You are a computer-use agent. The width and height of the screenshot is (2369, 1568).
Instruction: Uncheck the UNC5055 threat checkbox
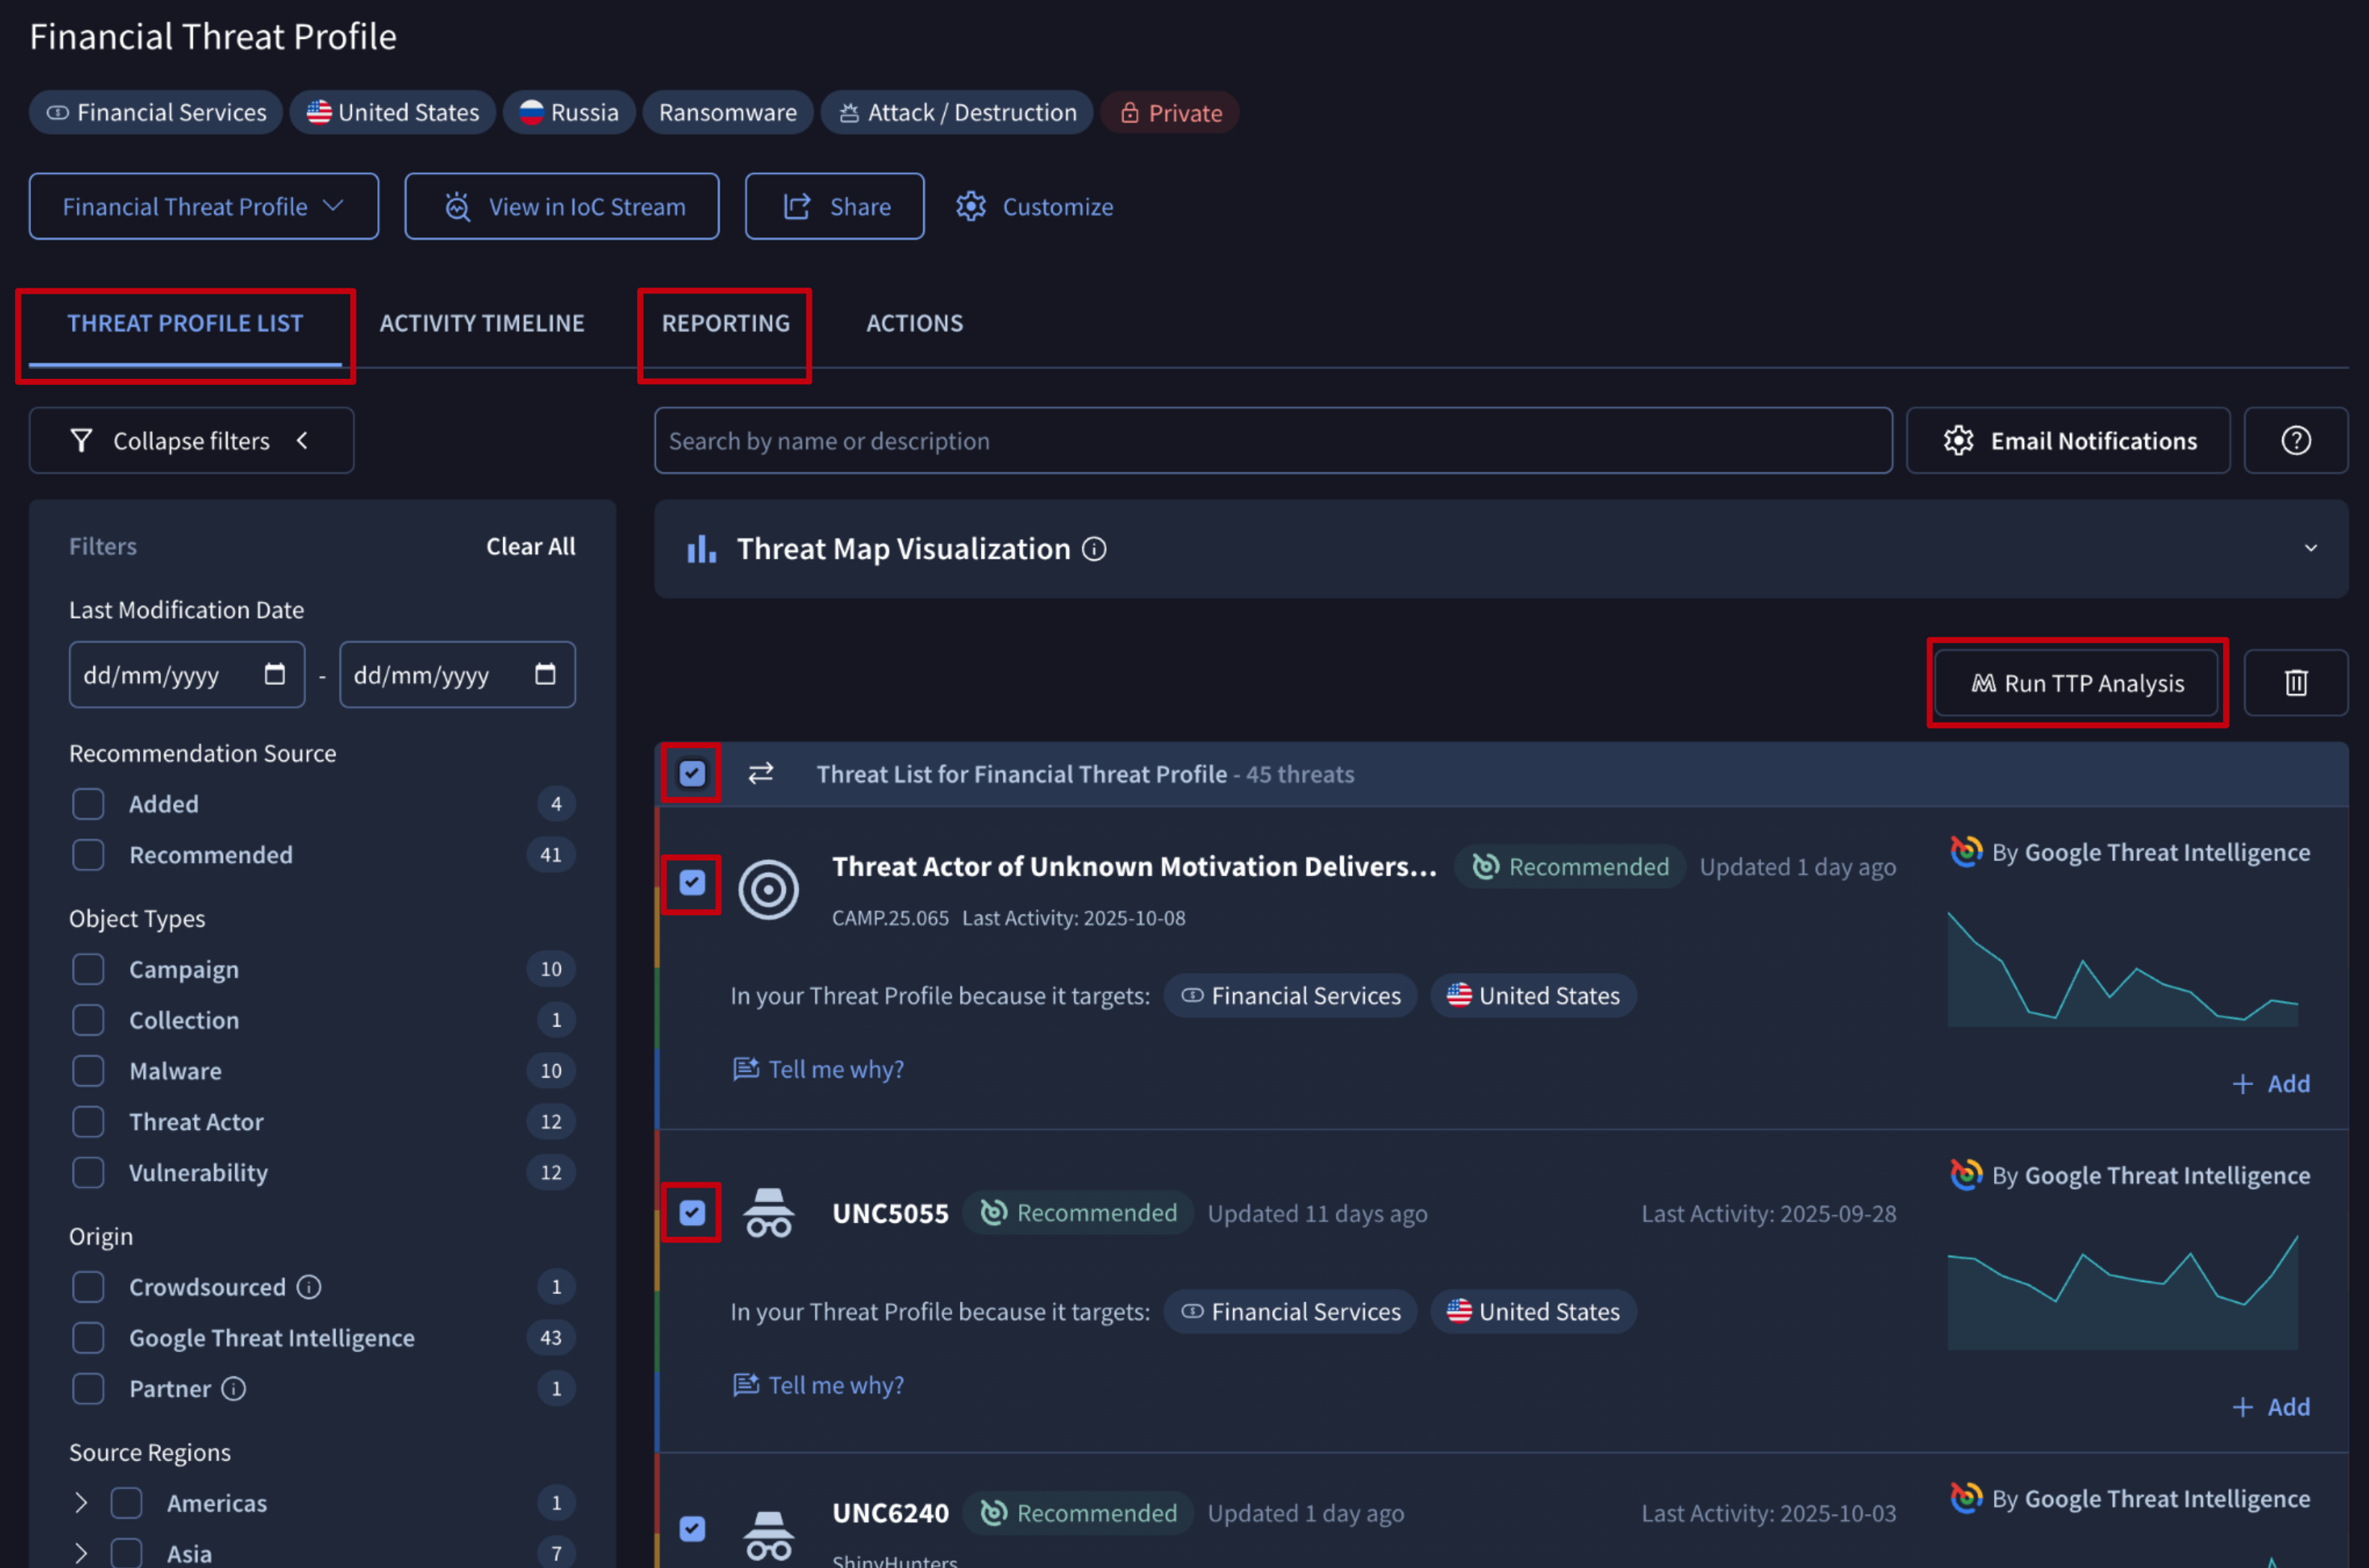click(x=692, y=1213)
